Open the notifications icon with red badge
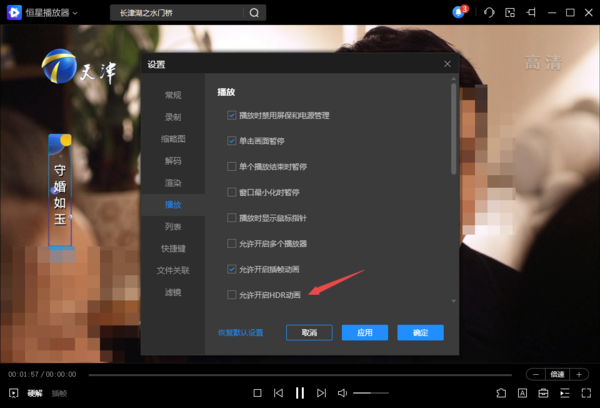 459,13
